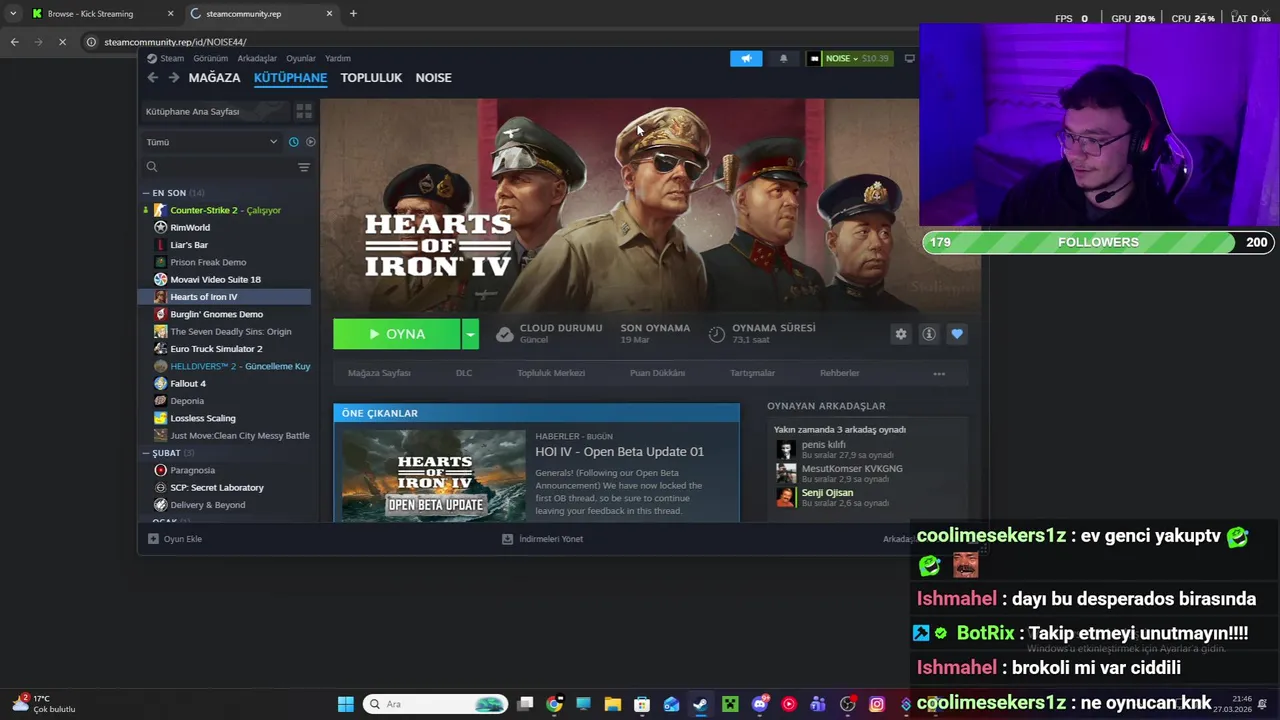Open the dropdown arrow beside OYNA
The height and width of the screenshot is (720, 1280).
470,334
